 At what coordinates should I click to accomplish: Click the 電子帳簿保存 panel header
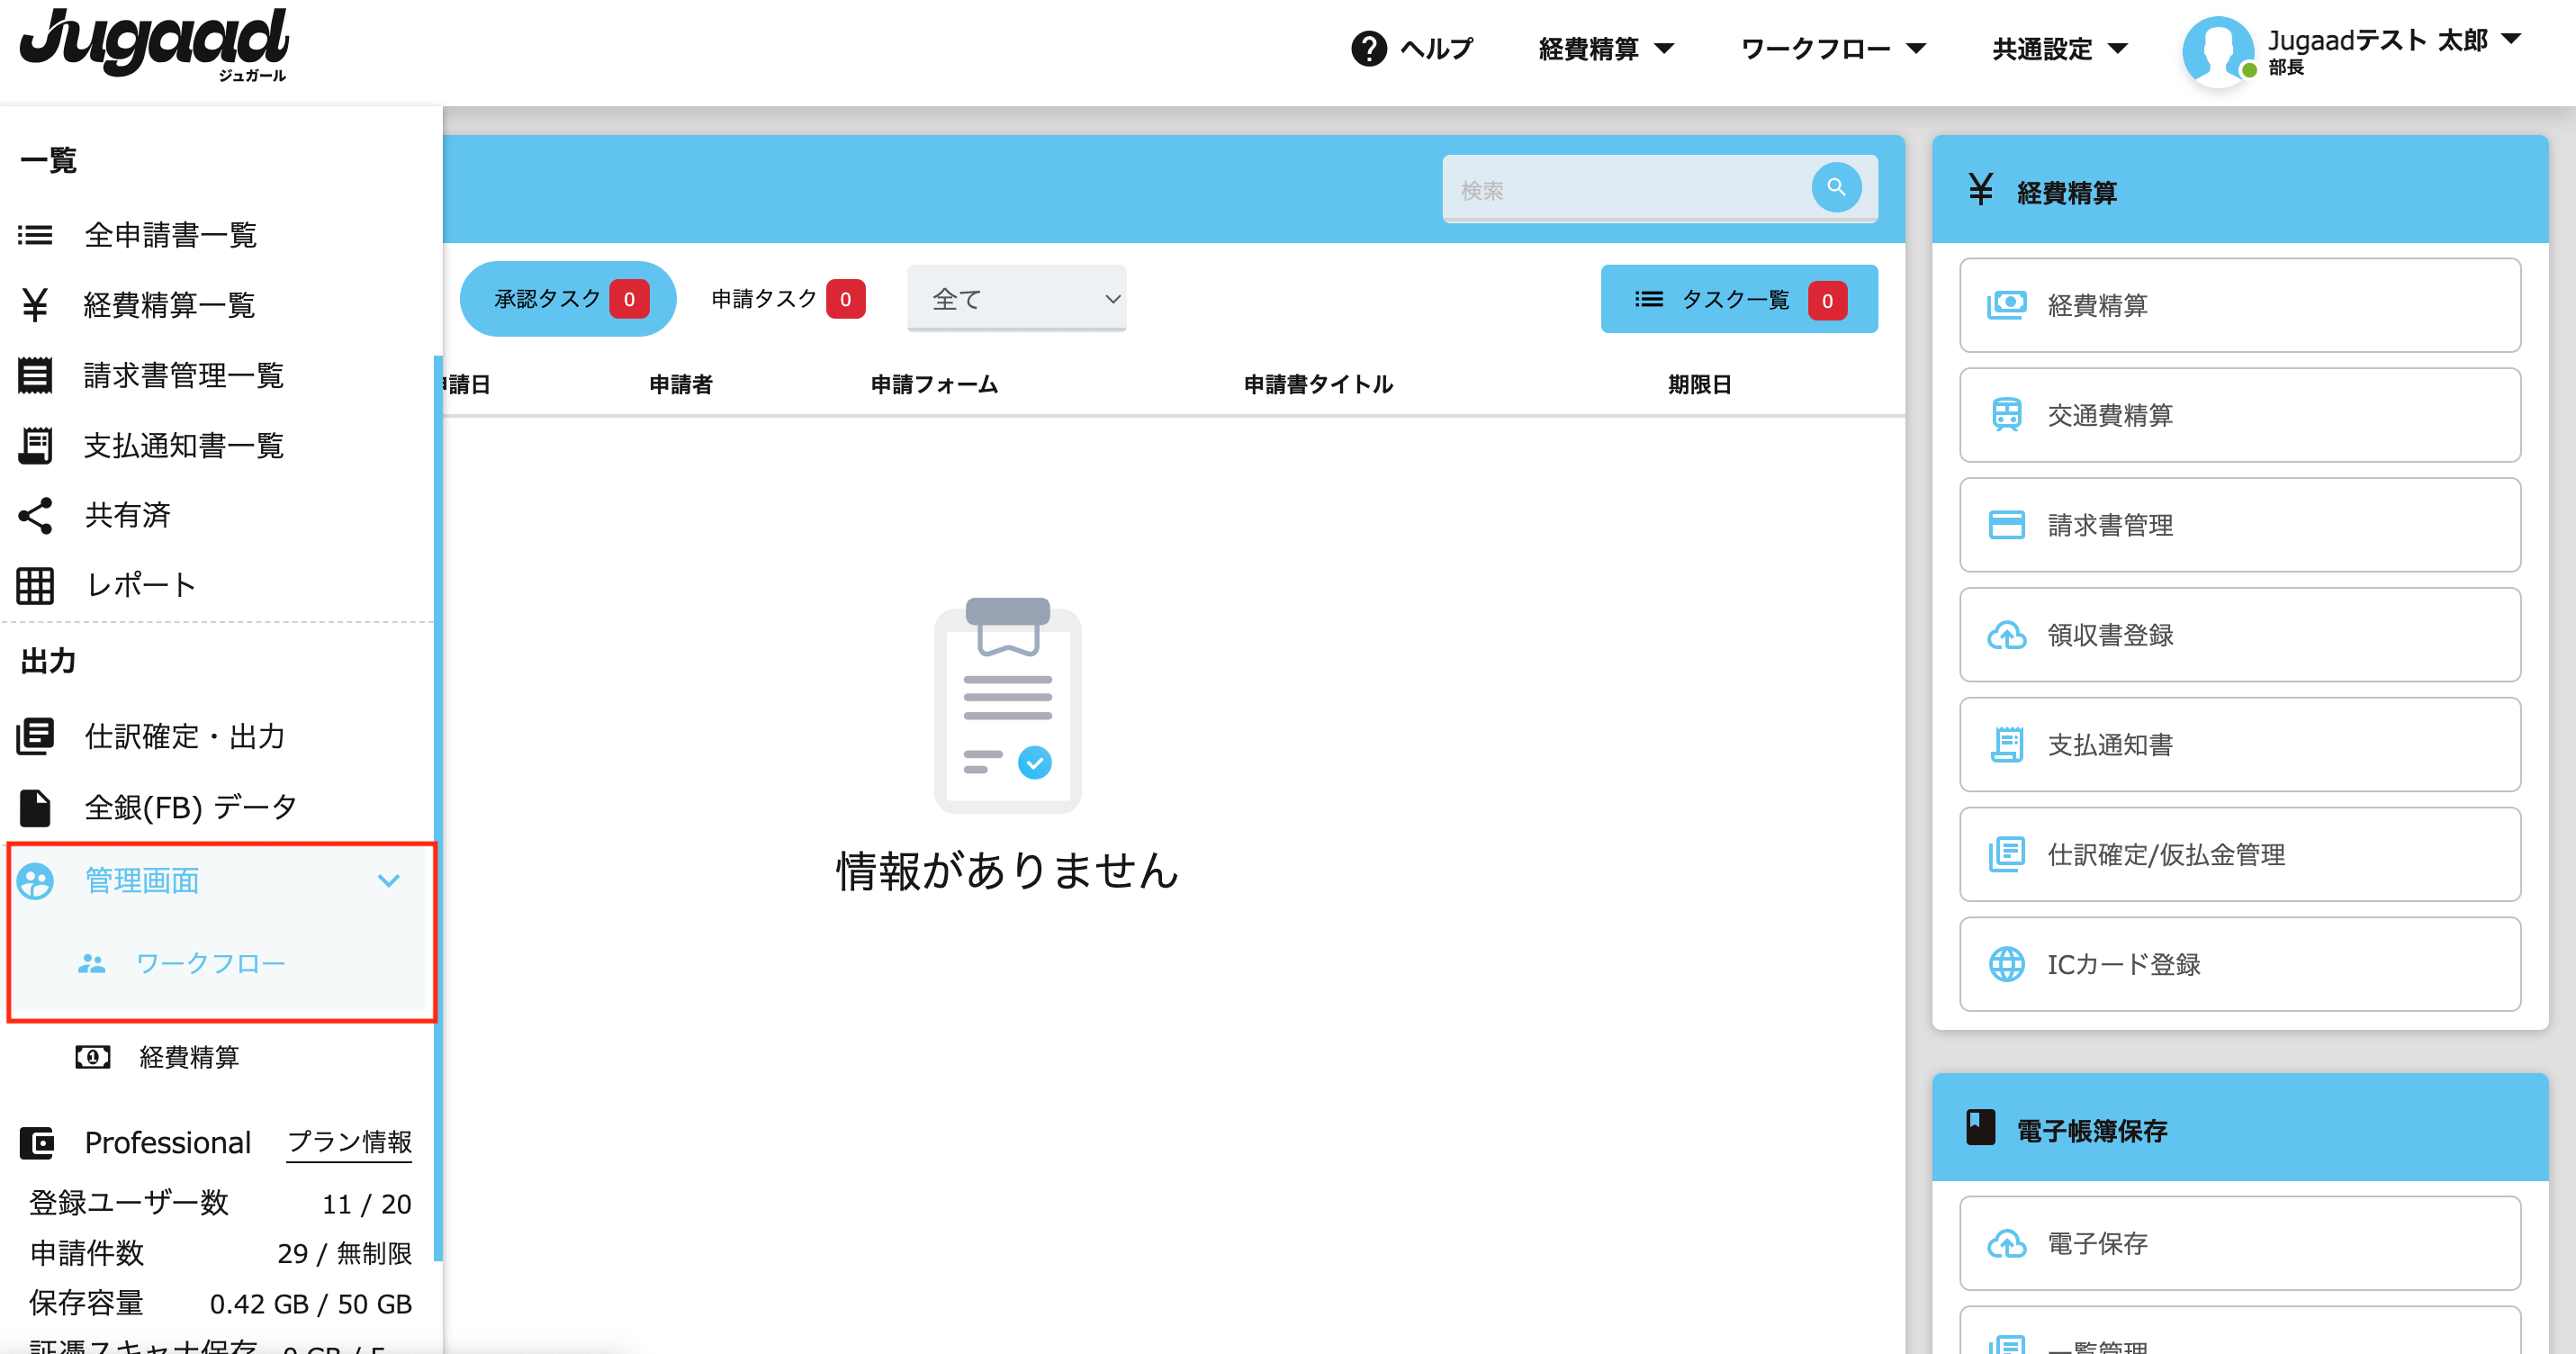point(2240,1129)
